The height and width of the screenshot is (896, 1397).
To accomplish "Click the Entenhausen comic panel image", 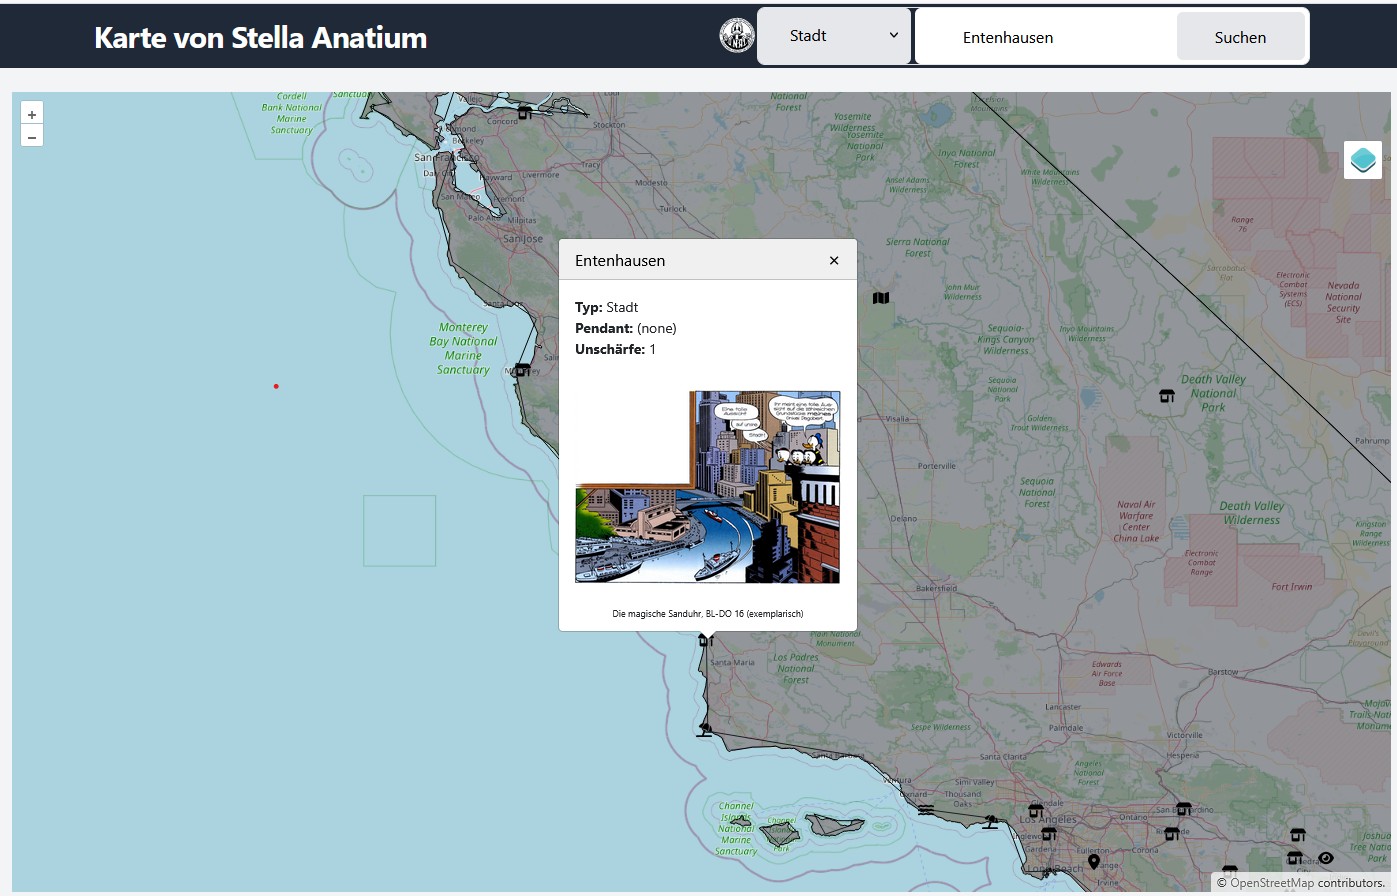I will click(x=707, y=487).
